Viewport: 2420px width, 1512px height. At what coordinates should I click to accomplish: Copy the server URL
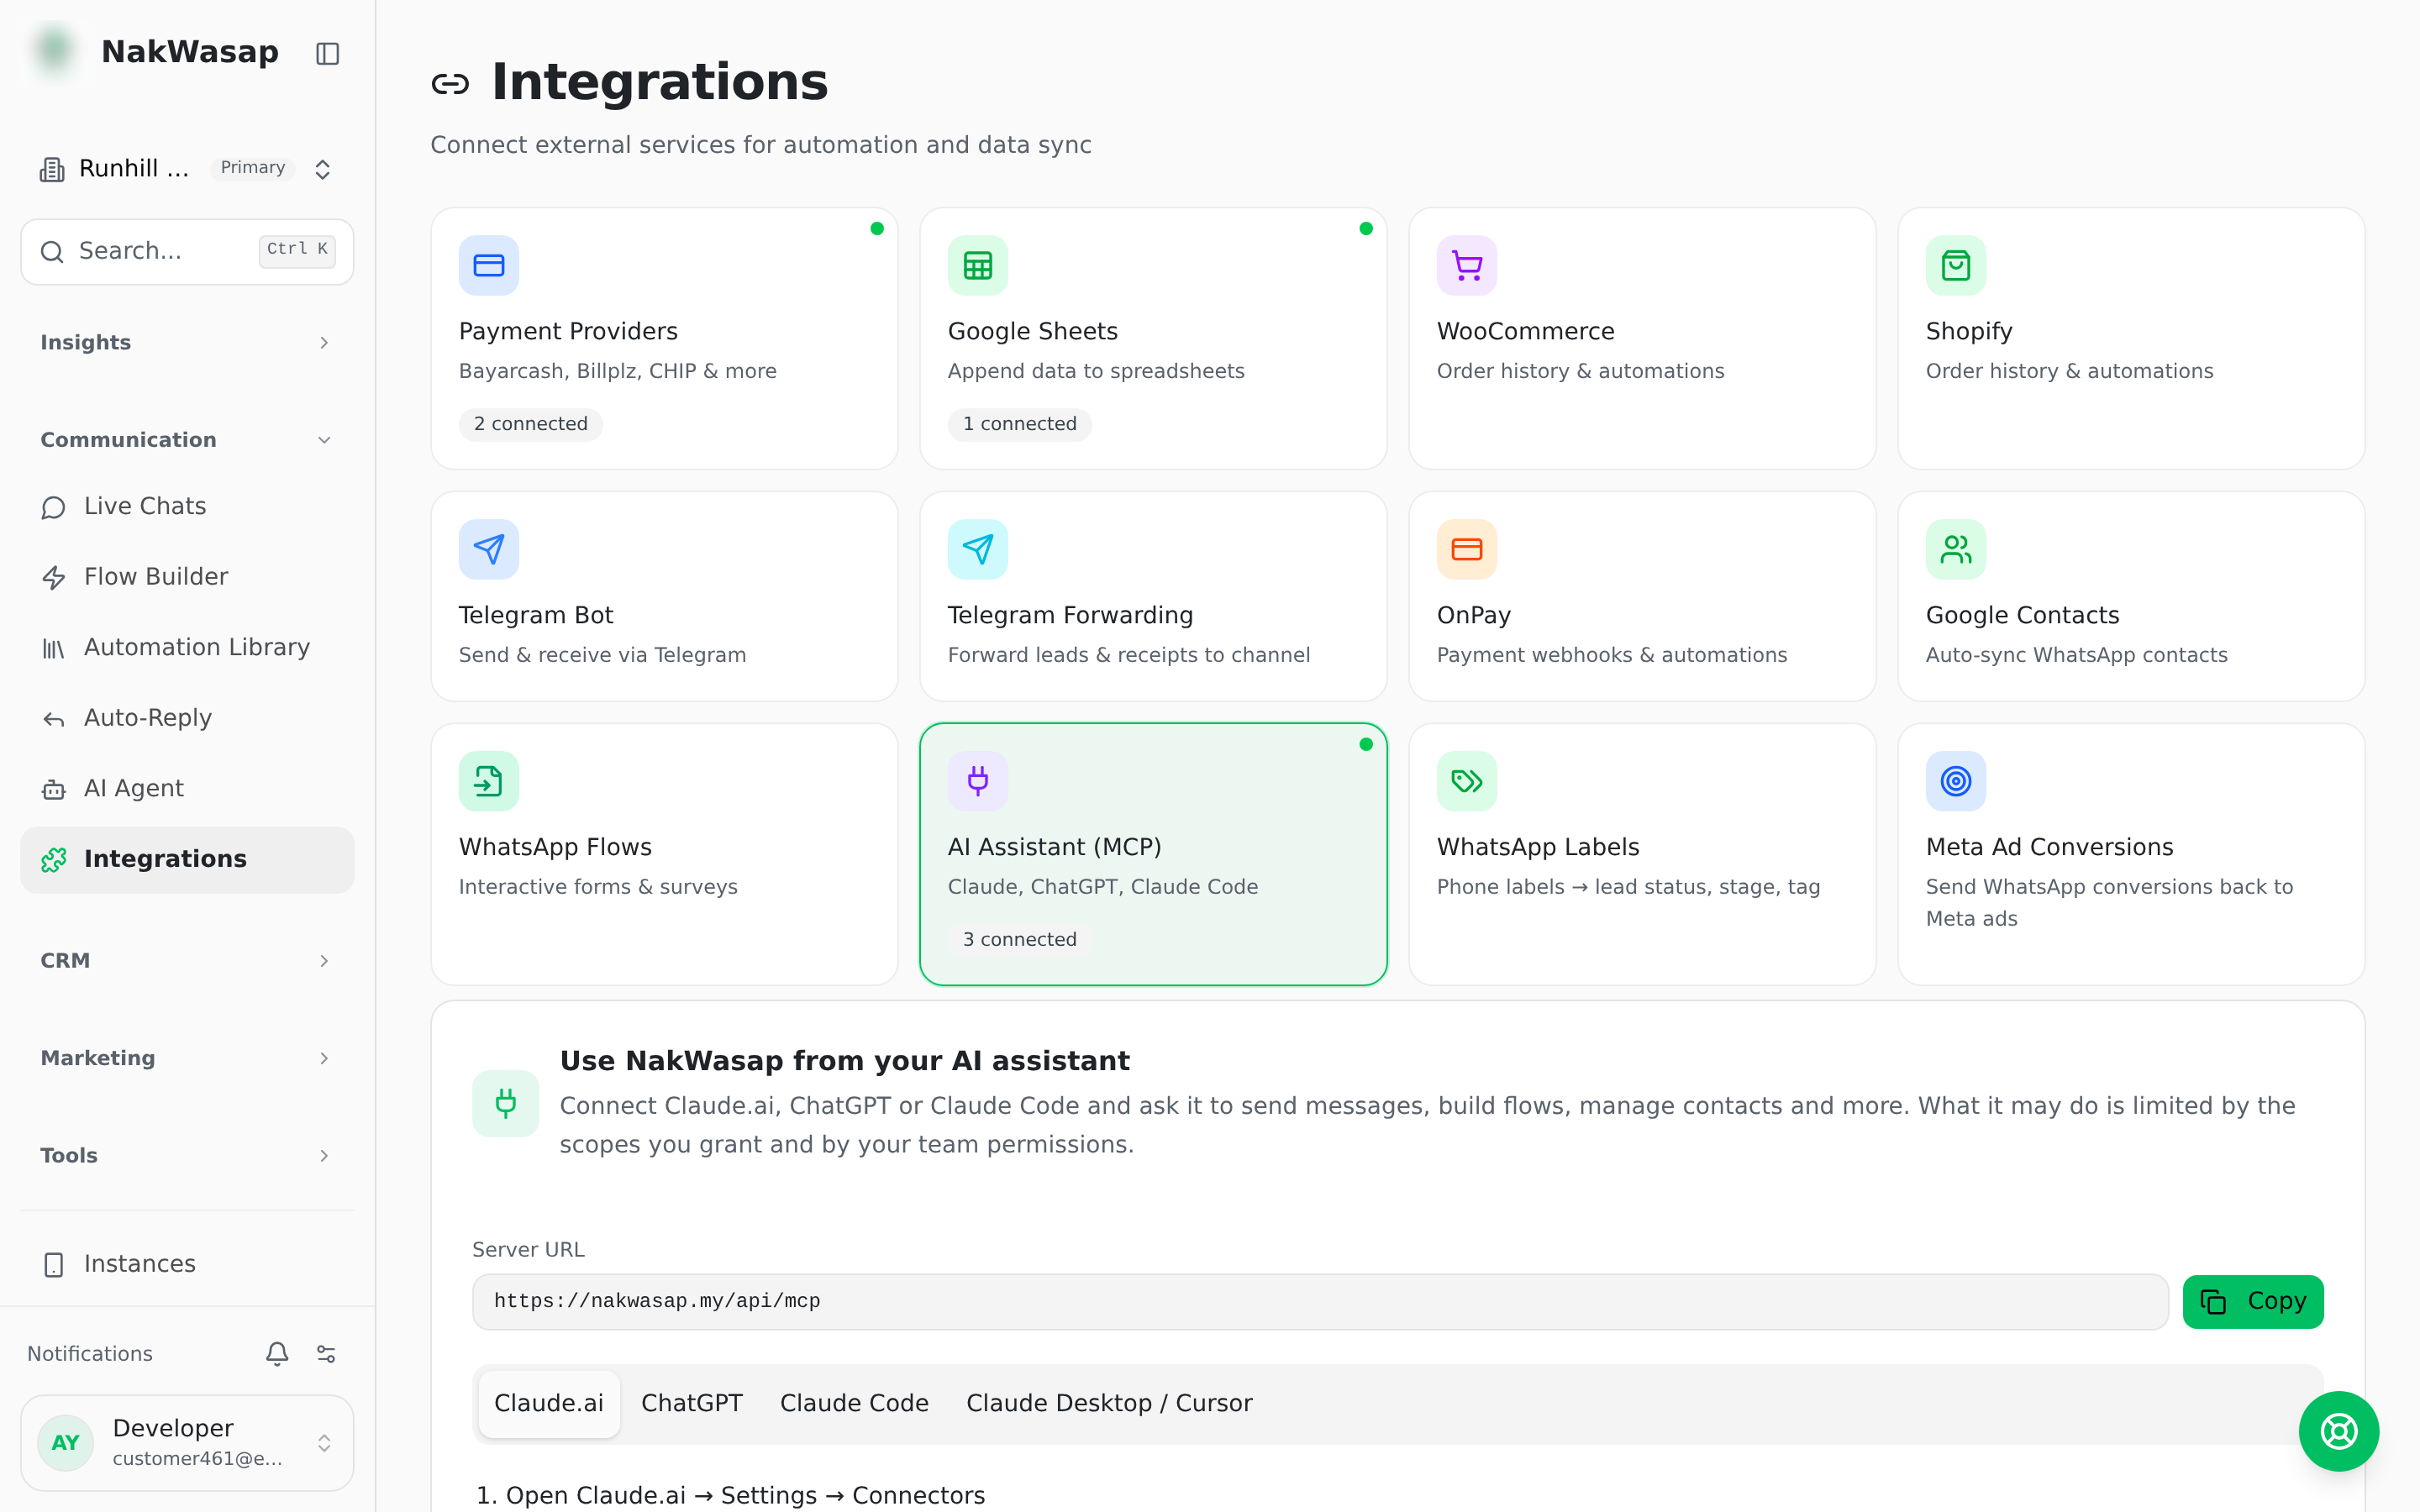2252,1301
